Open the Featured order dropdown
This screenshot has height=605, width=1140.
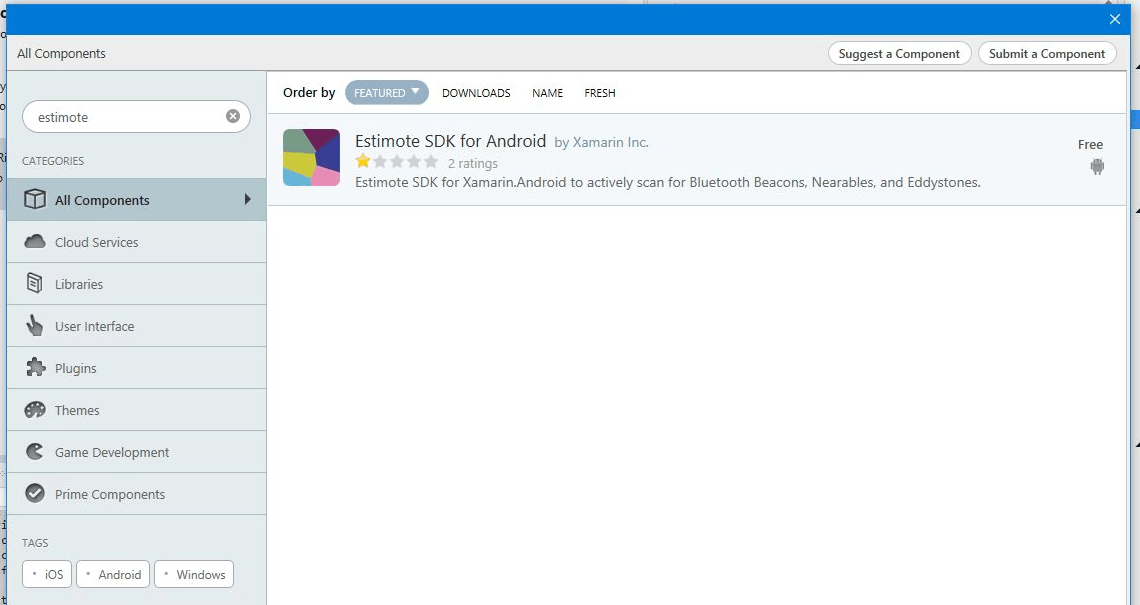pyautogui.click(x=386, y=93)
